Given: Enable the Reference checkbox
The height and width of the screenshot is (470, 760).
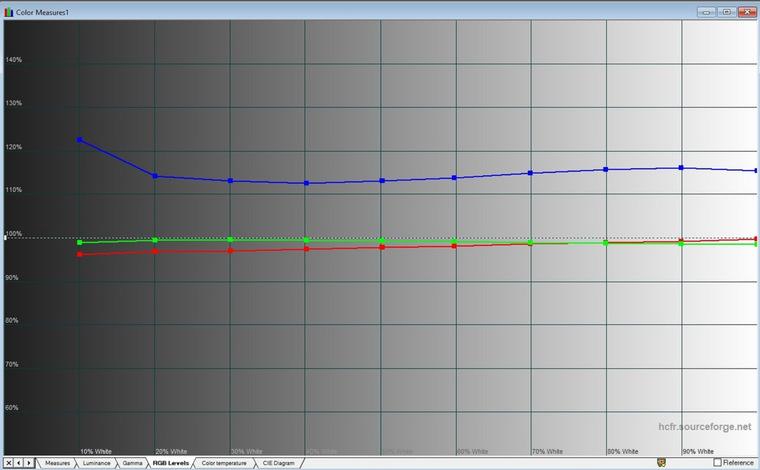Looking at the screenshot, I should pyautogui.click(x=718, y=463).
